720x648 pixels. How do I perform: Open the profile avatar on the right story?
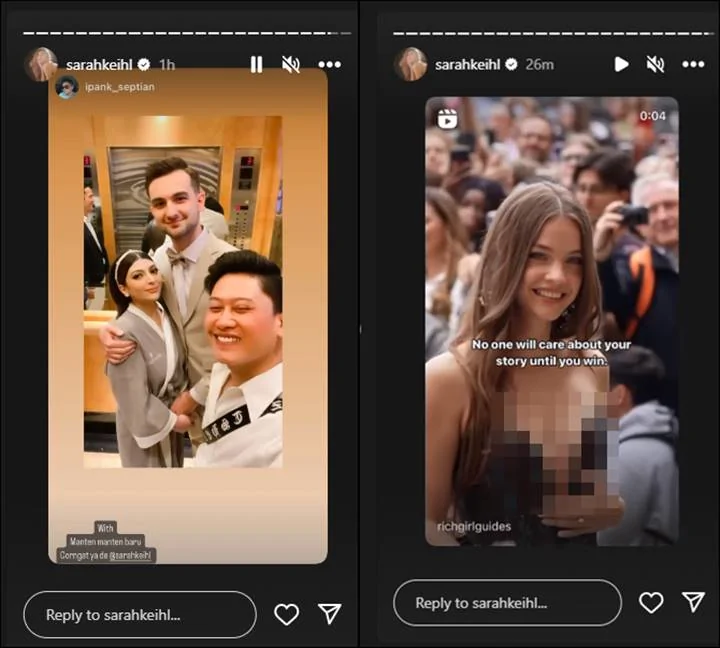pyautogui.click(x=411, y=64)
